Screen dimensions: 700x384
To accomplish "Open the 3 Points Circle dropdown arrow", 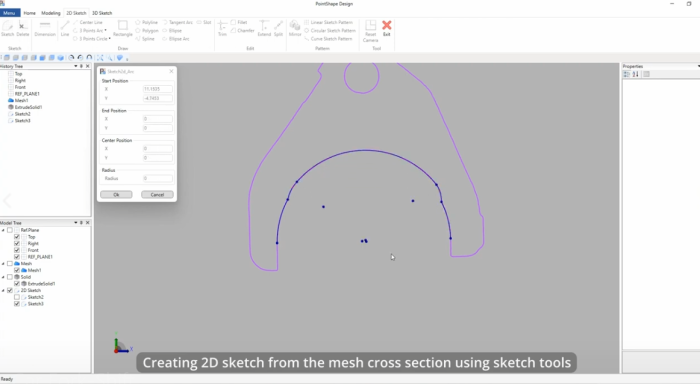I will click(x=110, y=39).
